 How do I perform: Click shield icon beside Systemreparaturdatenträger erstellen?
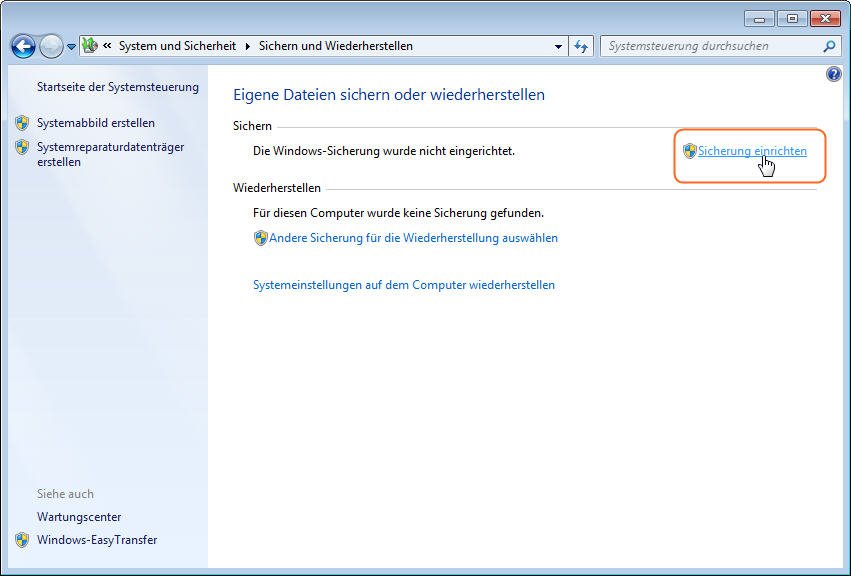click(x=22, y=147)
